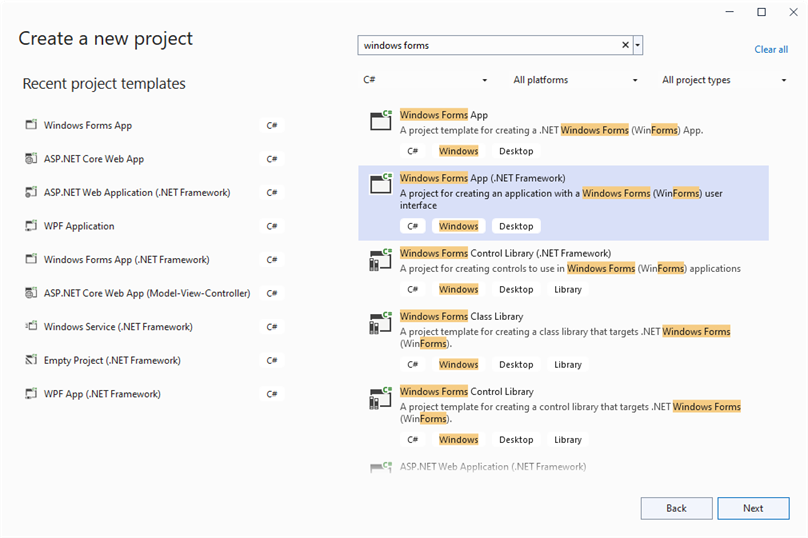Click C# badge beside recent WPF Application
This screenshot has width=808, height=538.
[x=272, y=226]
